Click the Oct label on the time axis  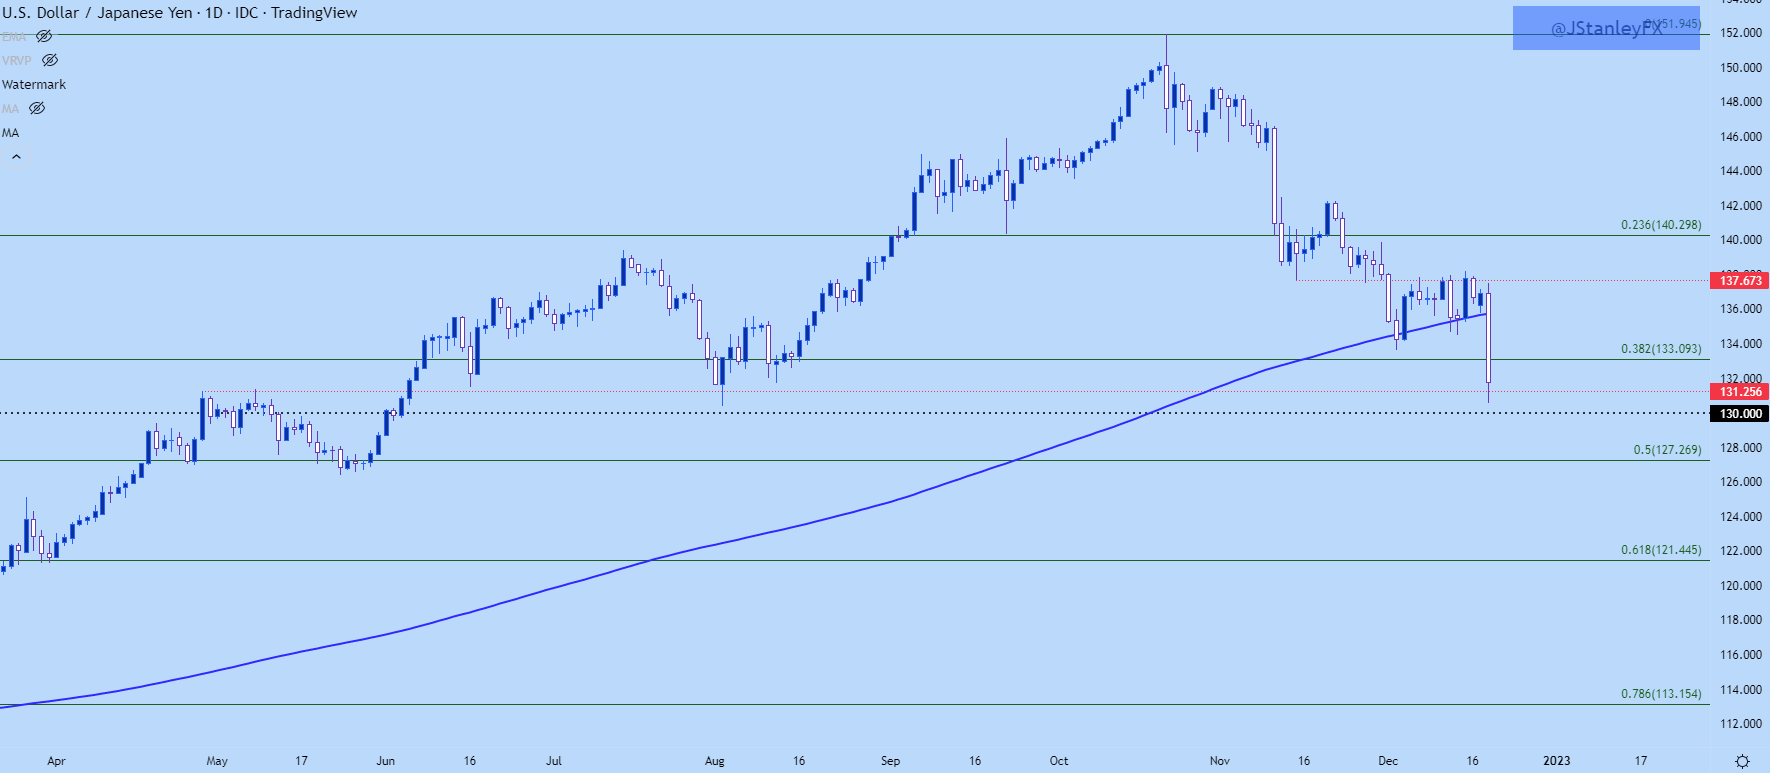pyautogui.click(x=1059, y=761)
